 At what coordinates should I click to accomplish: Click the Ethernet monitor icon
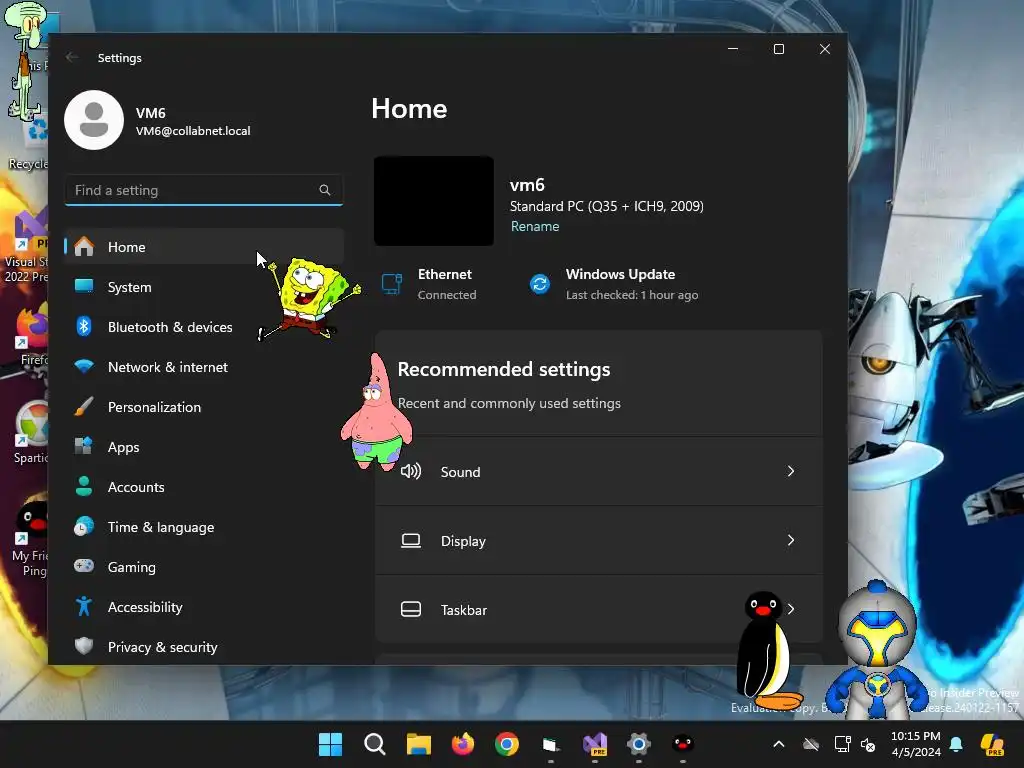click(392, 284)
